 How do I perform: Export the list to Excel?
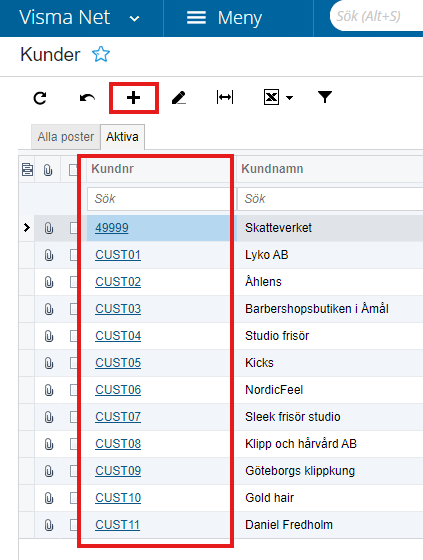[272, 97]
